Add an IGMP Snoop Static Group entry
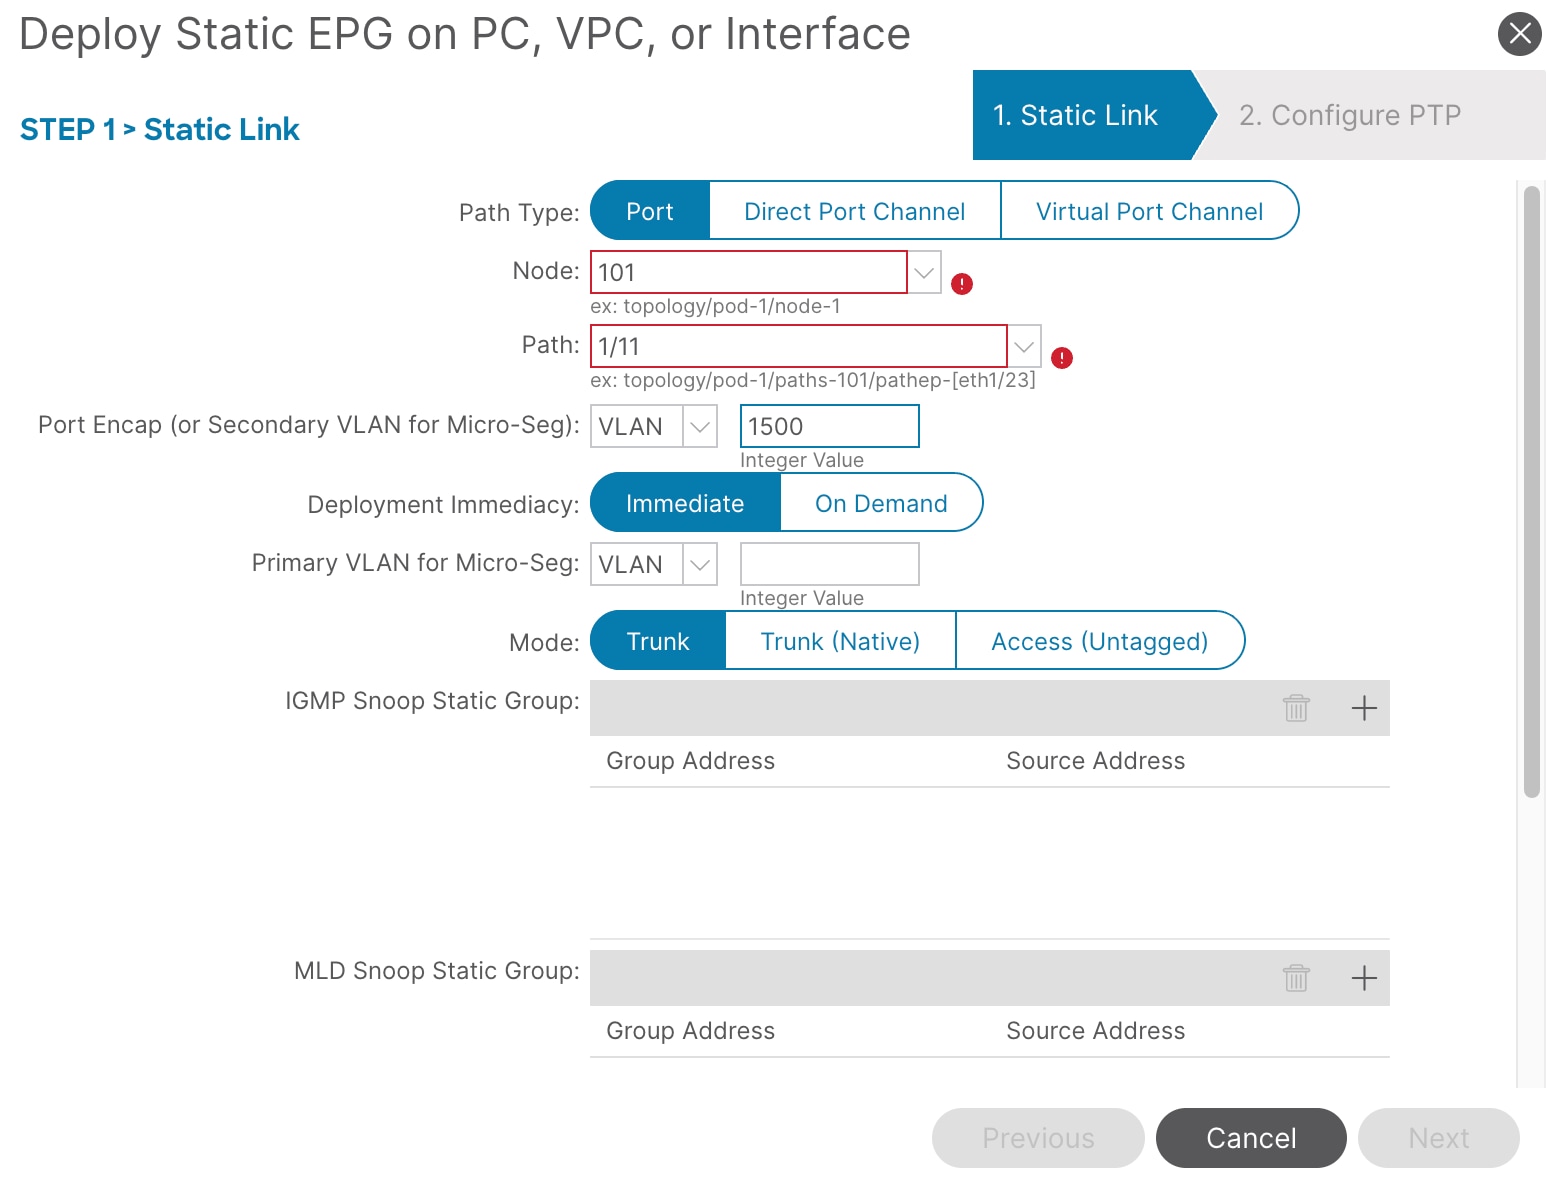The width and height of the screenshot is (1562, 1192). [x=1364, y=708]
